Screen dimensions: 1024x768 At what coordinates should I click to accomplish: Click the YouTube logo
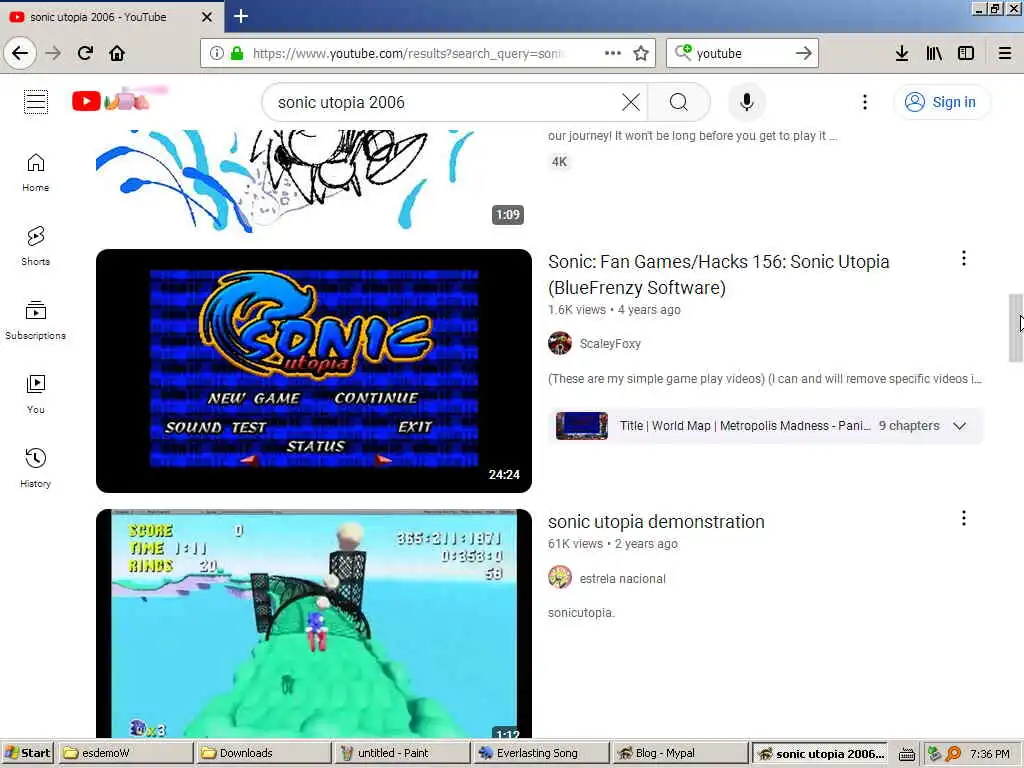(x=119, y=99)
